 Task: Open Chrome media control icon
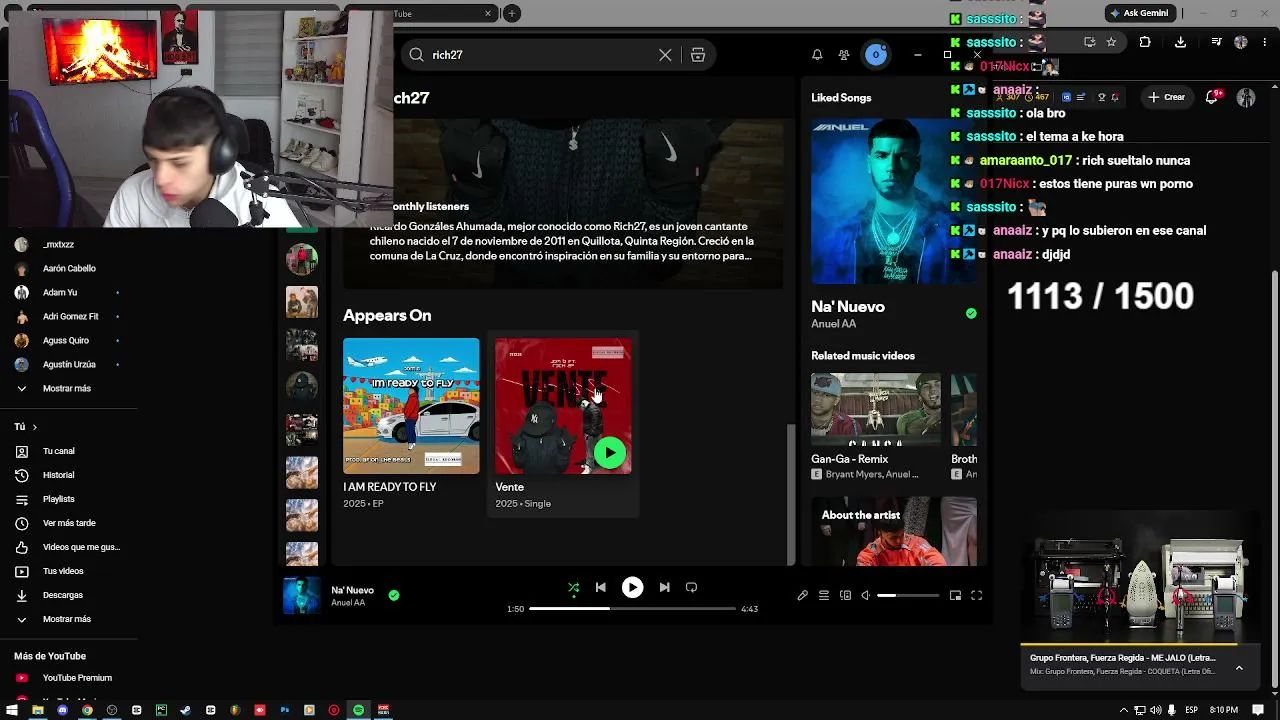click(1216, 42)
